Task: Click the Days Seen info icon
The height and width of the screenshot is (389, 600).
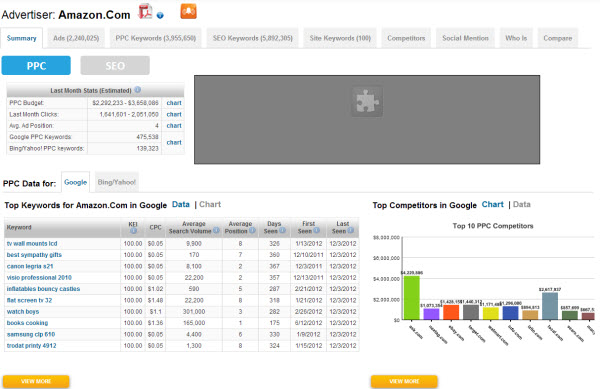Action: 282,231
